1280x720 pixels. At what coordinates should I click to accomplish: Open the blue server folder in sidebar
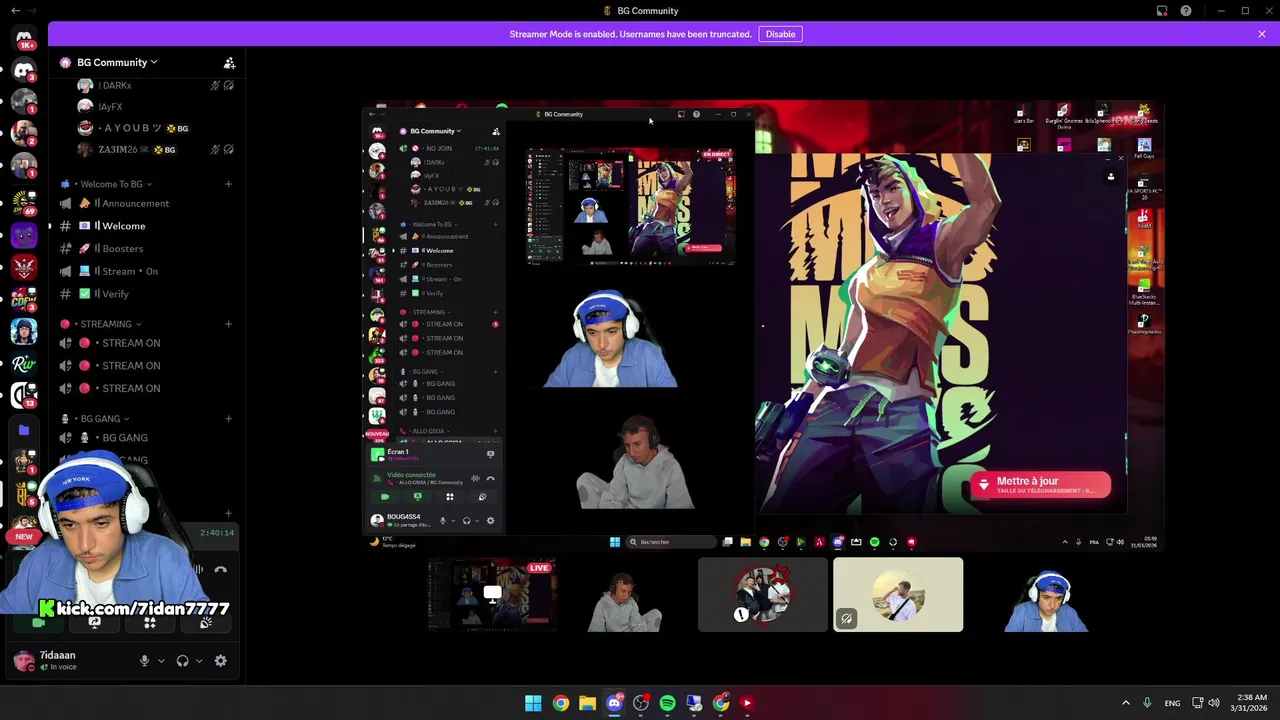pyautogui.click(x=24, y=430)
